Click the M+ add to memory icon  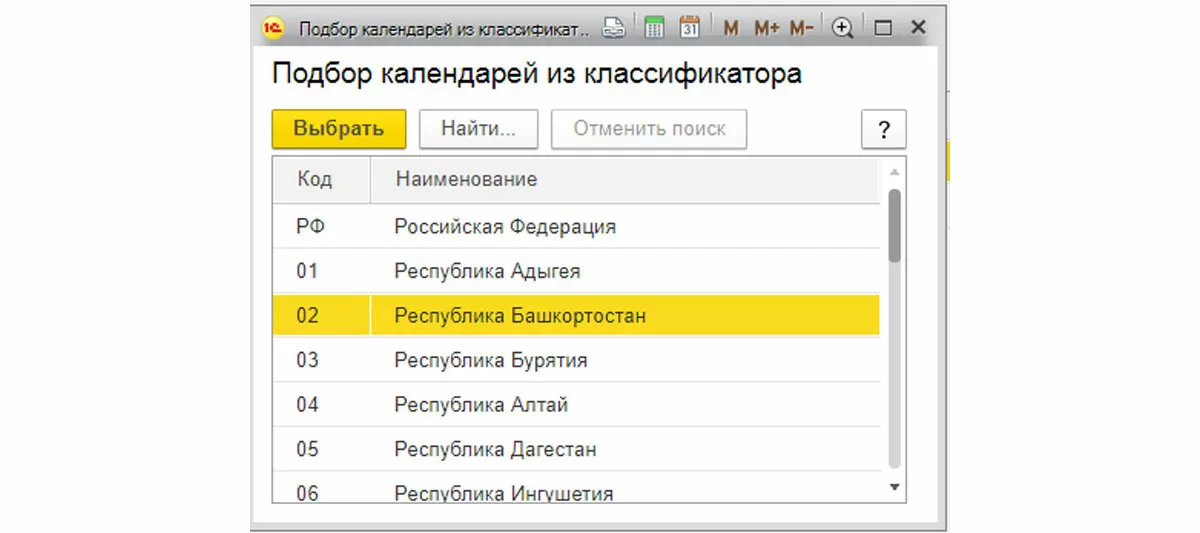[766, 29]
